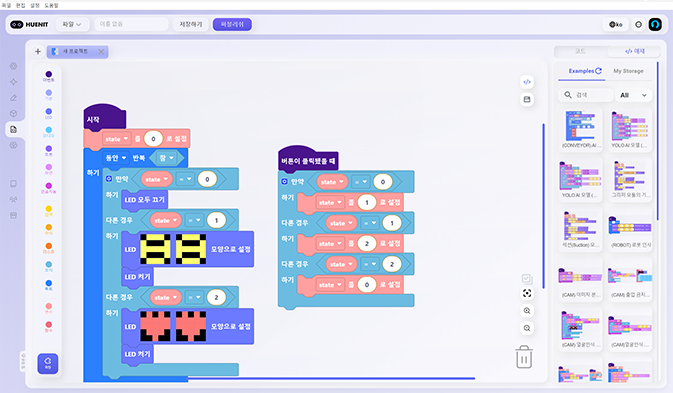Click the examples panel vertical scrollbar
The width and height of the screenshot is (673, 393).
pos(657,142)
